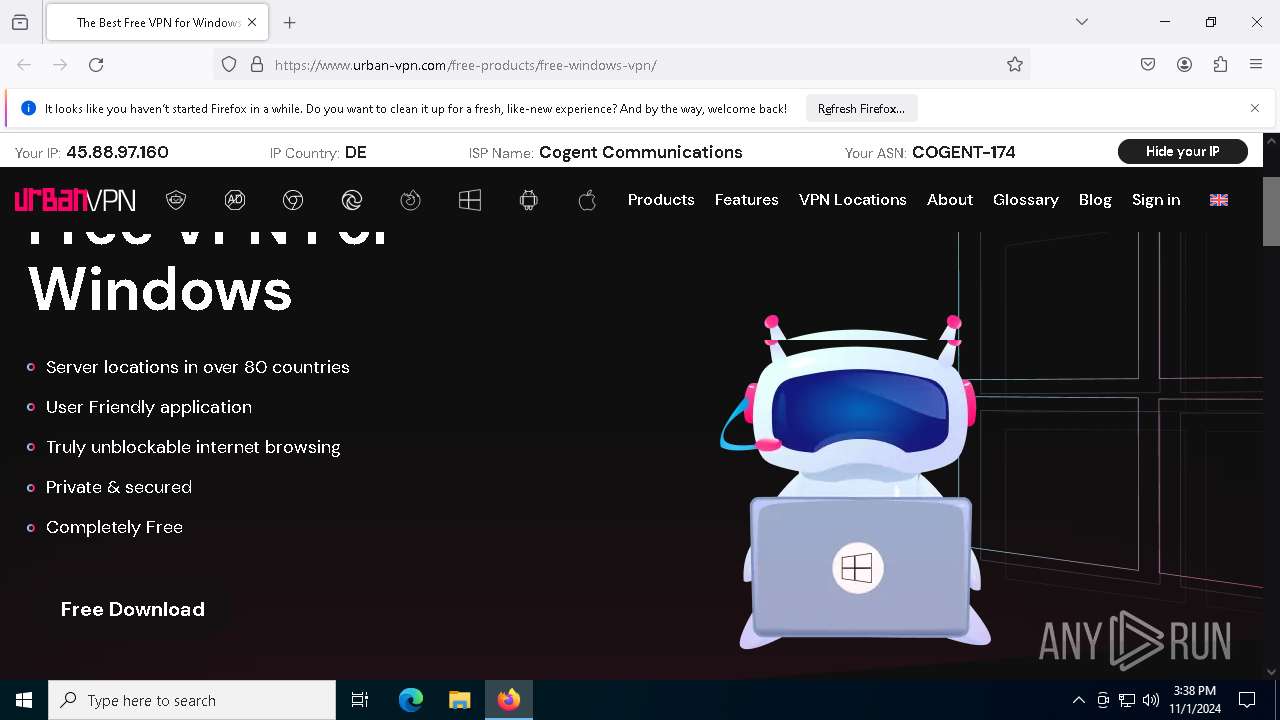Image resolution: width=1280 pixels, height=720 pixels.
Task: Open the Glossary page
Action: [x=1026, y=200]
